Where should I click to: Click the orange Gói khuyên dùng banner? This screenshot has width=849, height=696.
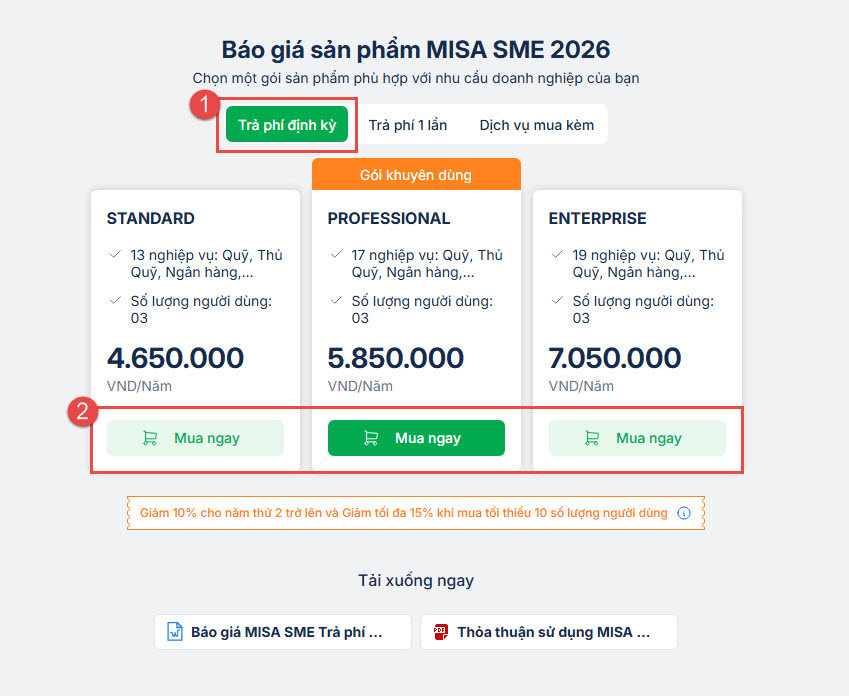click(x=416, y=175)
